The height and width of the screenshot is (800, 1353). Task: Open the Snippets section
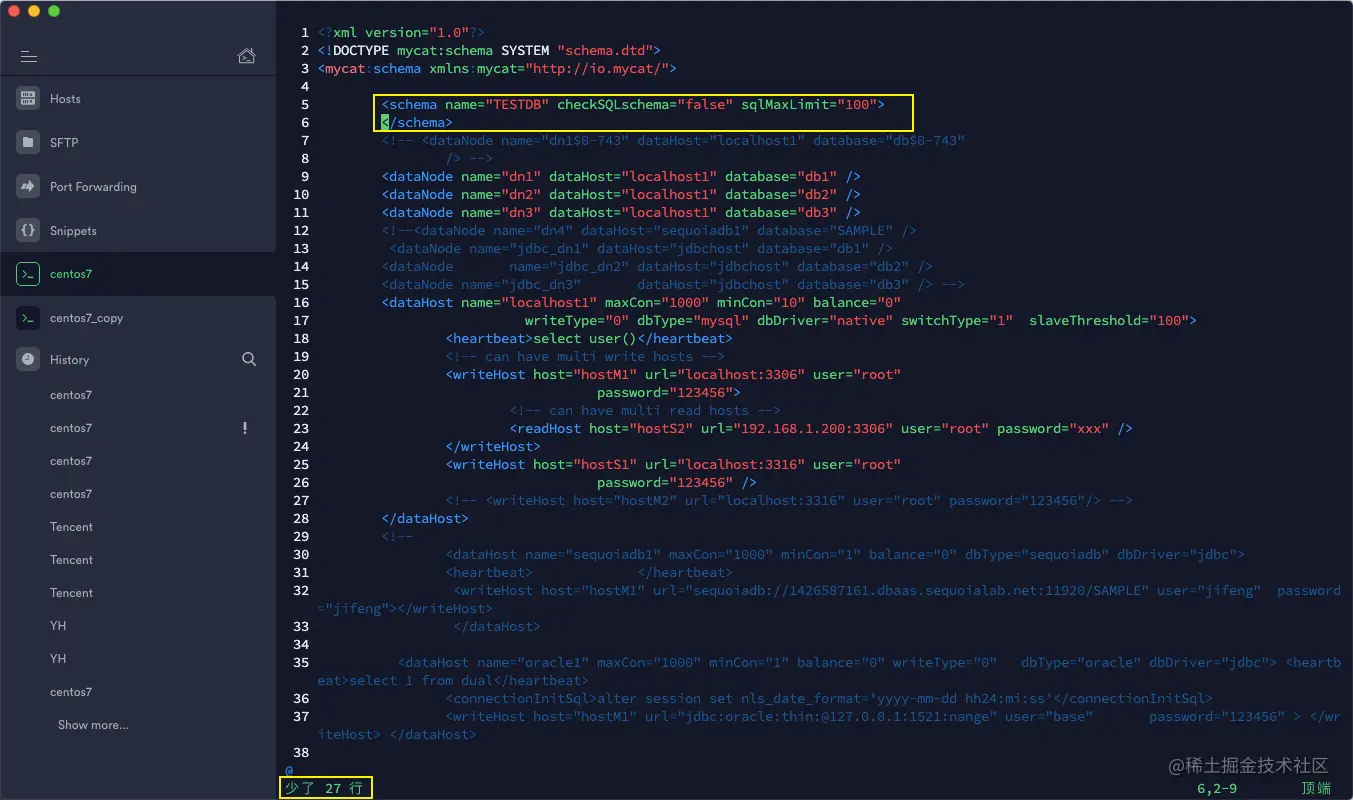pos(138,231)
